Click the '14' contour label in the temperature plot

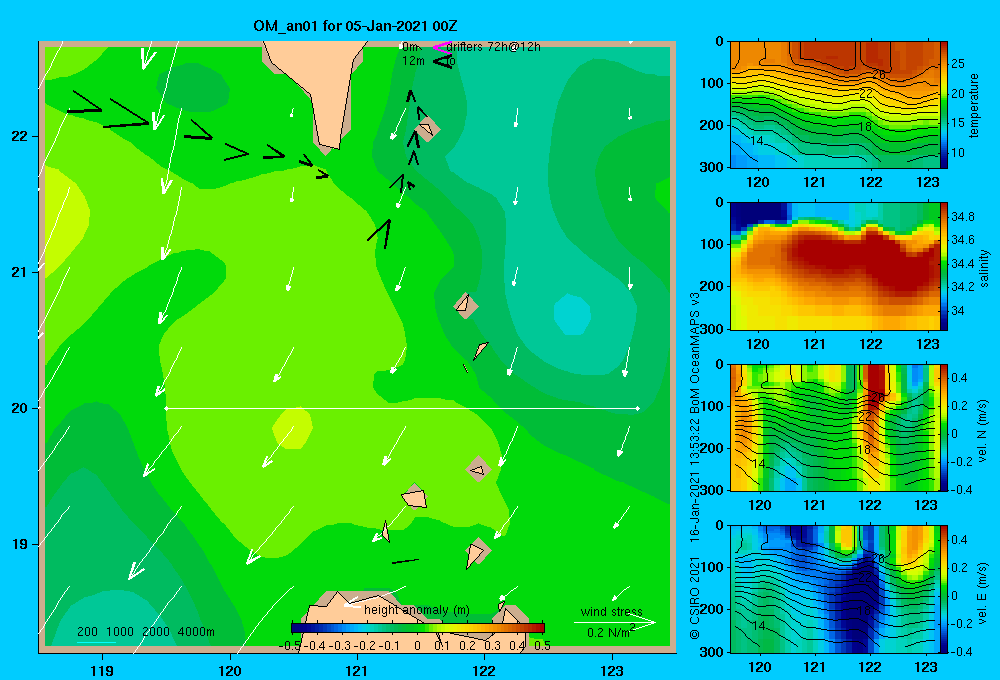click(757, 141)
